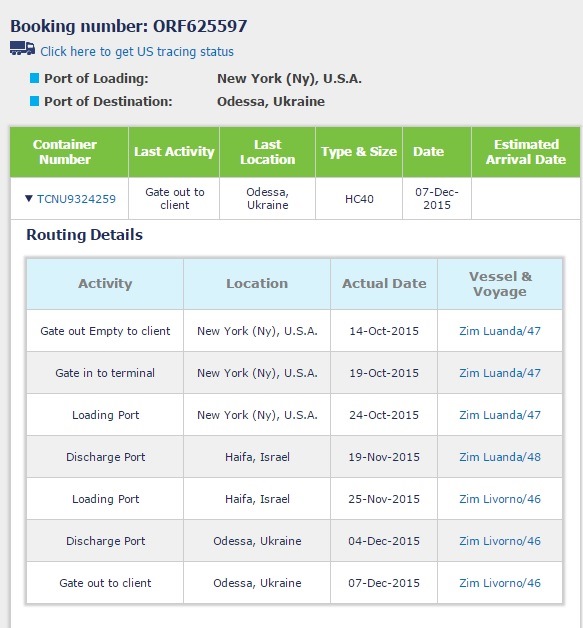This screenshot has height=628, width=583.
Task: Collapse the TCNU9324259 container row triangle
Action: point(28,199)
